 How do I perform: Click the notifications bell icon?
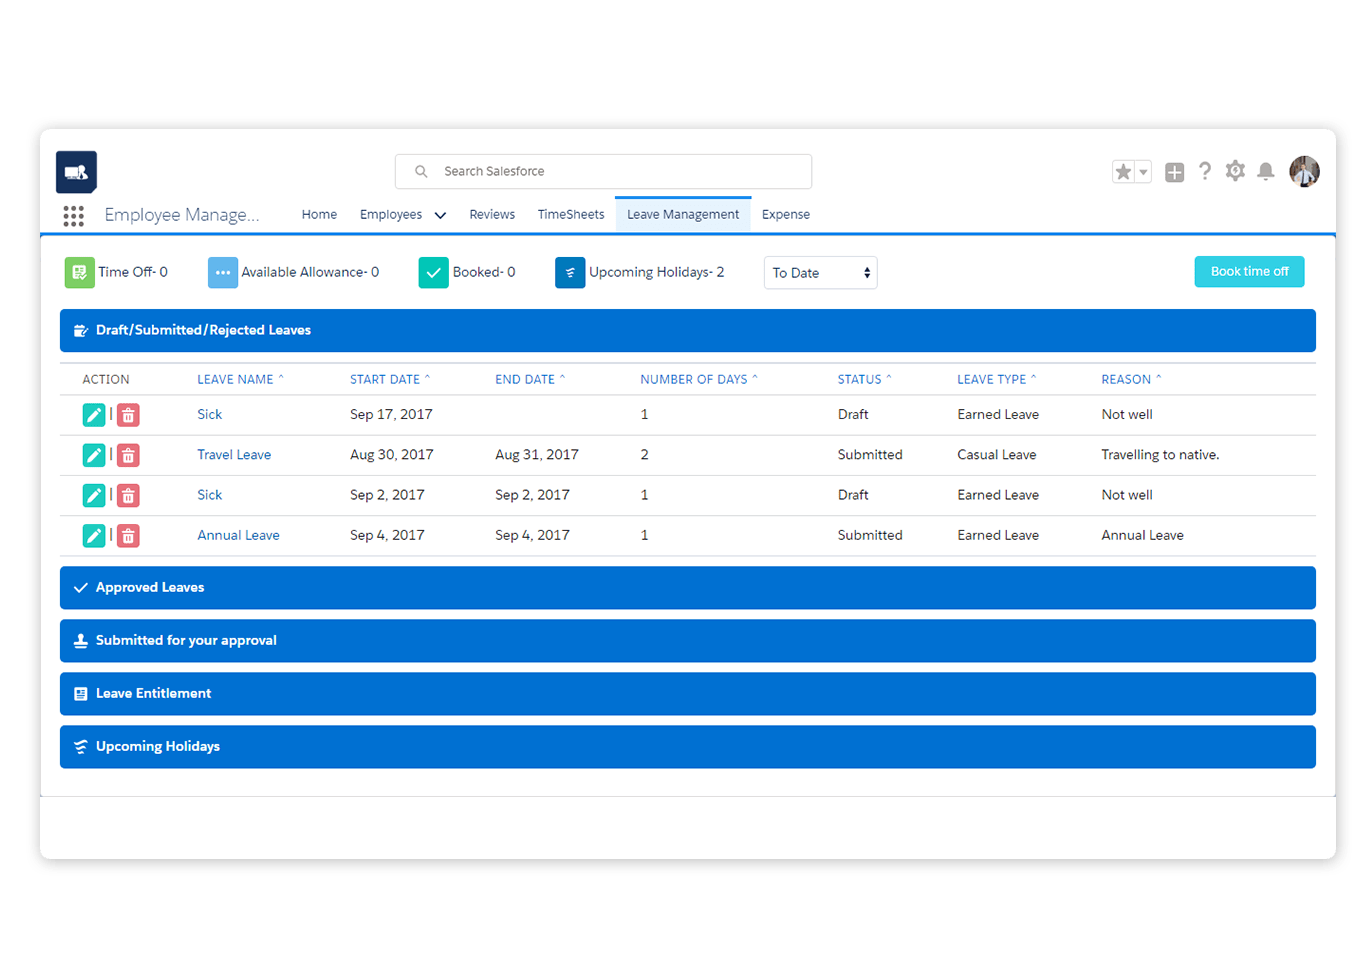click(x=1265, y=171)
